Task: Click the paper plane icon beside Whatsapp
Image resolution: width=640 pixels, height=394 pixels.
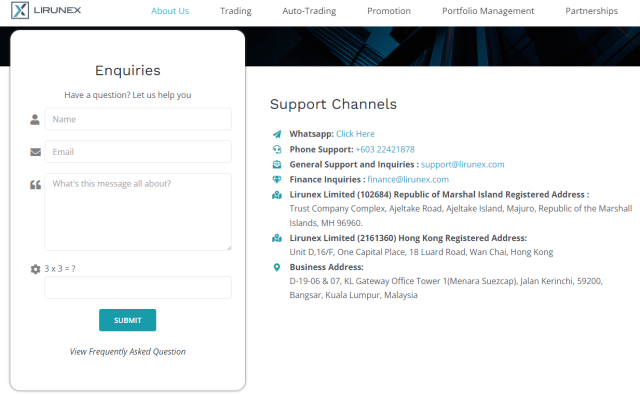Action: point(277,134)
